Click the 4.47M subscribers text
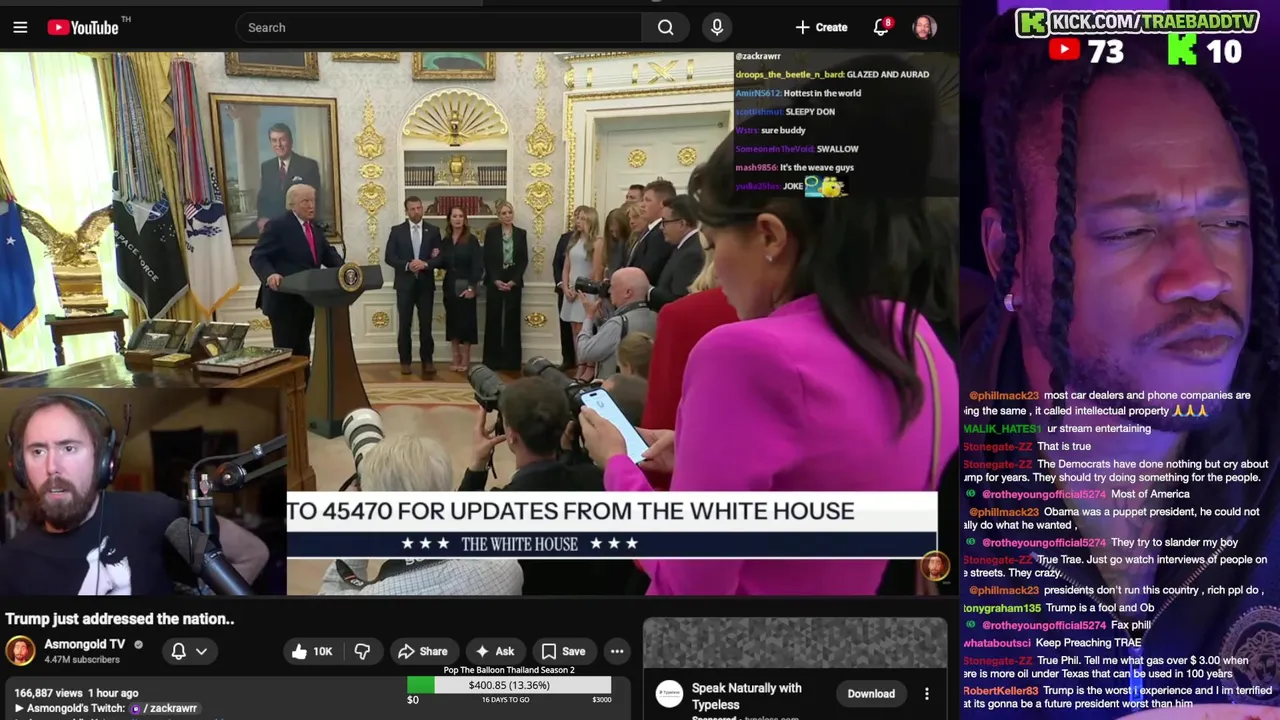Image resolution: width=1280 pixels, height=720 pixels. tap(82, 660)
